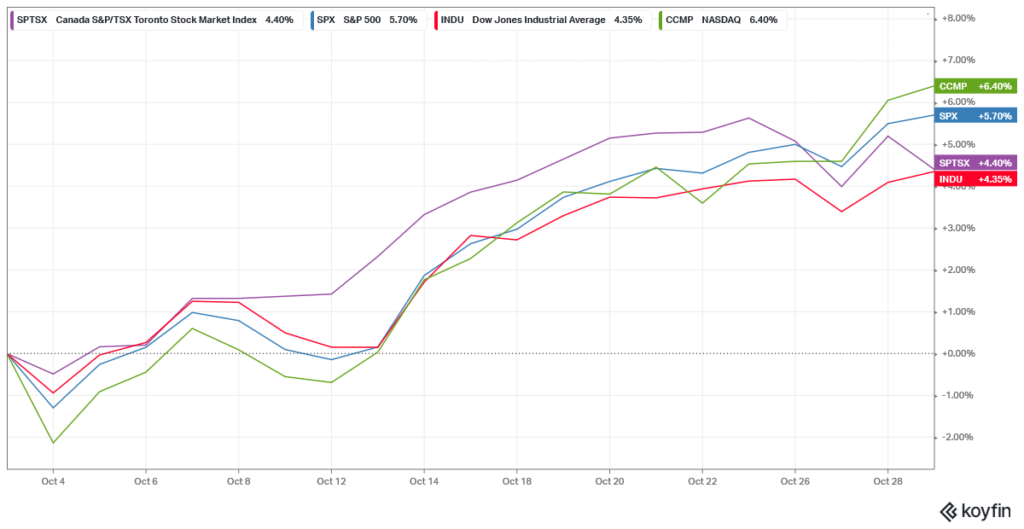The width and height of the screenshot is (1024, 529).
Task: Click the -2.00% y-axis label
Action: pos(959,437)
